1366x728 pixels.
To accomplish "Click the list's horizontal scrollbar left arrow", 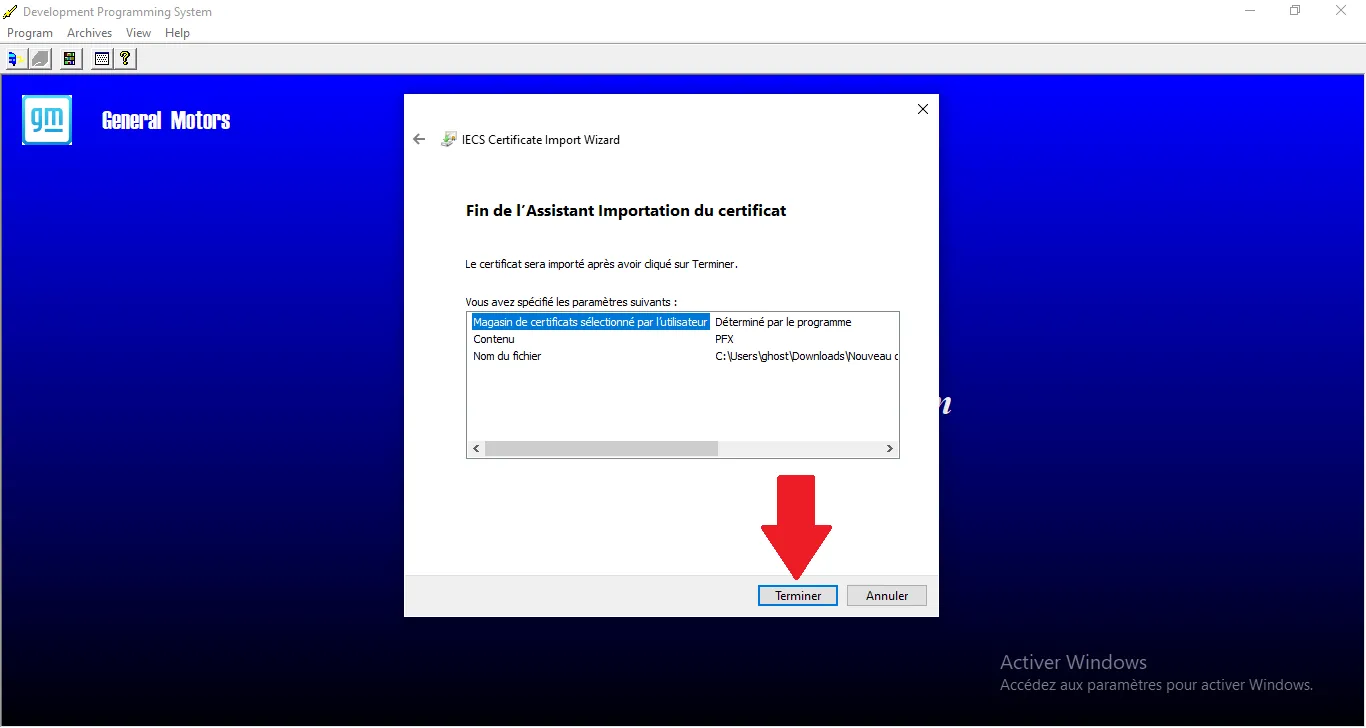I will (476, 449).
